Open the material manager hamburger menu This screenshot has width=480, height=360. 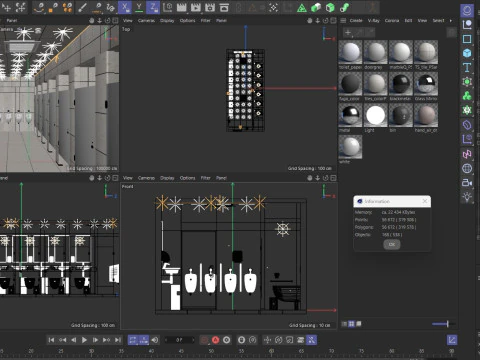click(343, 21)
